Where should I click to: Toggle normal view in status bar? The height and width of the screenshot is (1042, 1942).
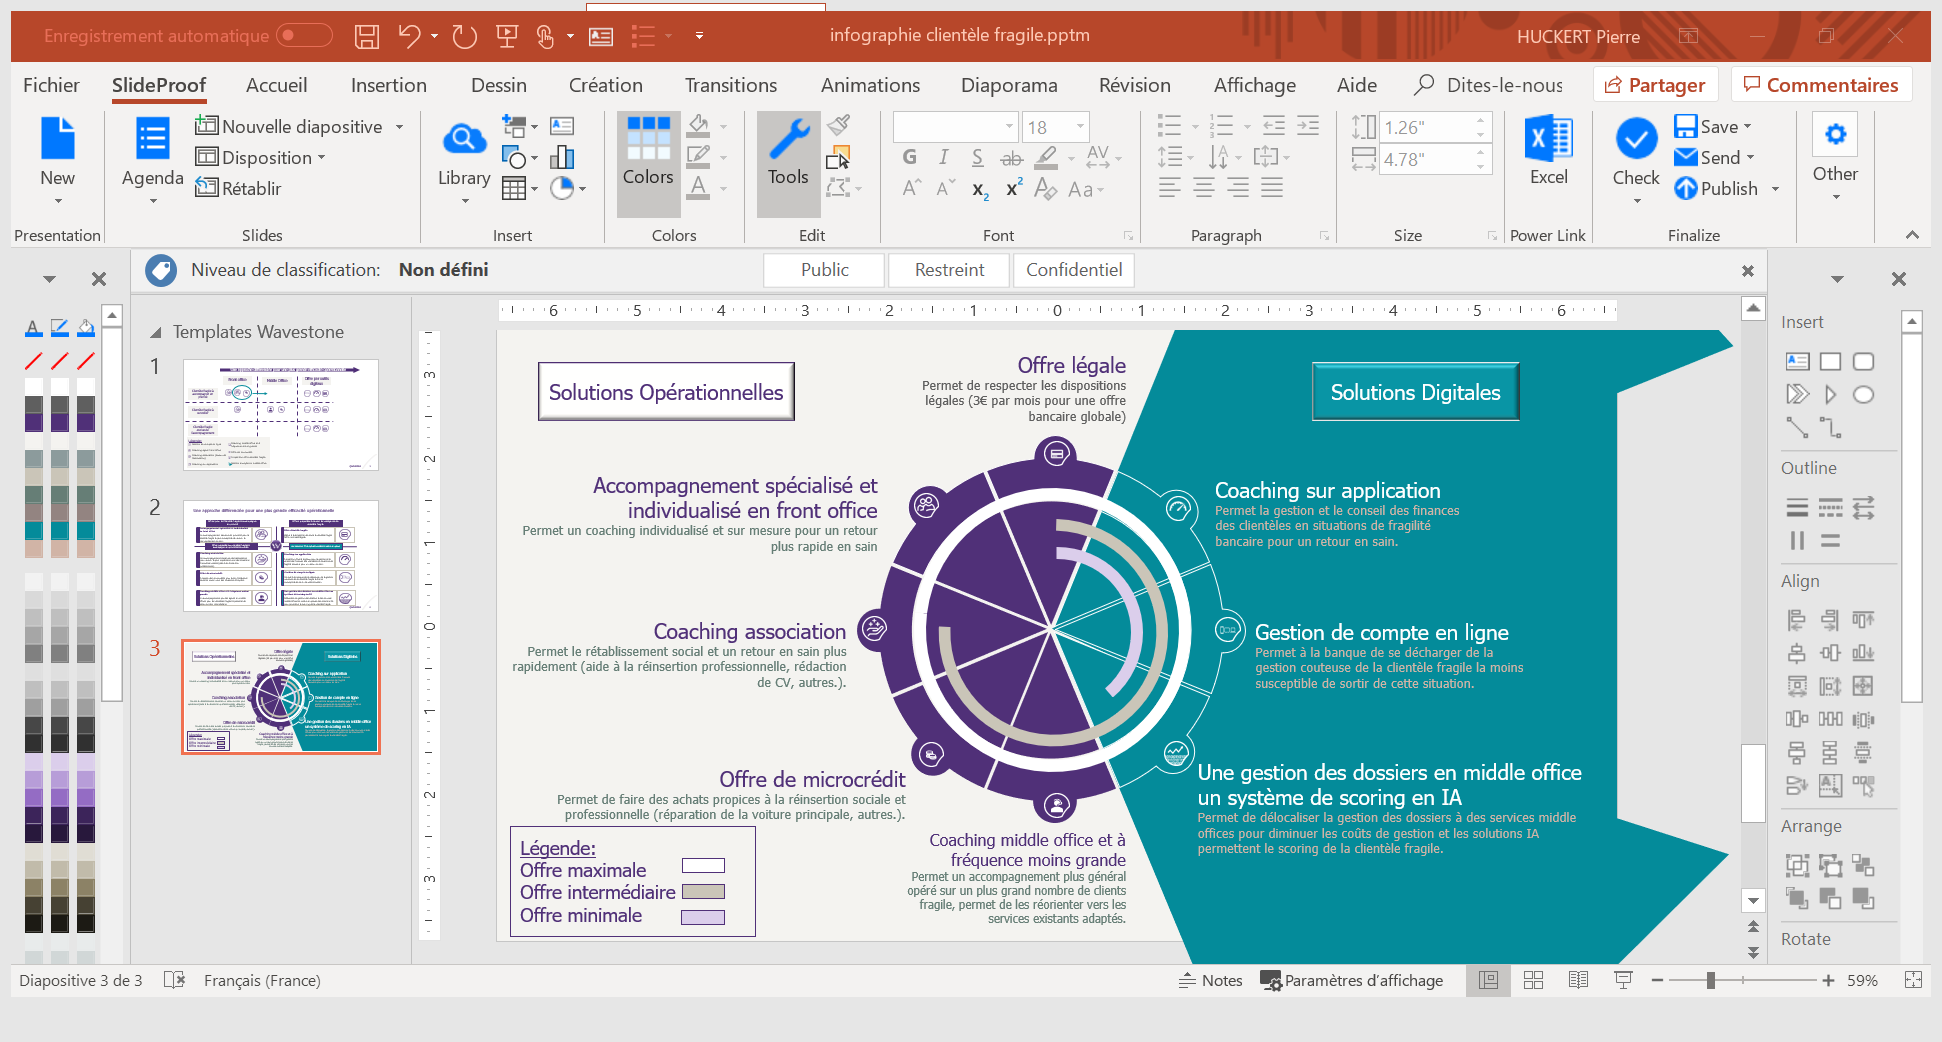pyautogui.click(x=1488, y=980)
